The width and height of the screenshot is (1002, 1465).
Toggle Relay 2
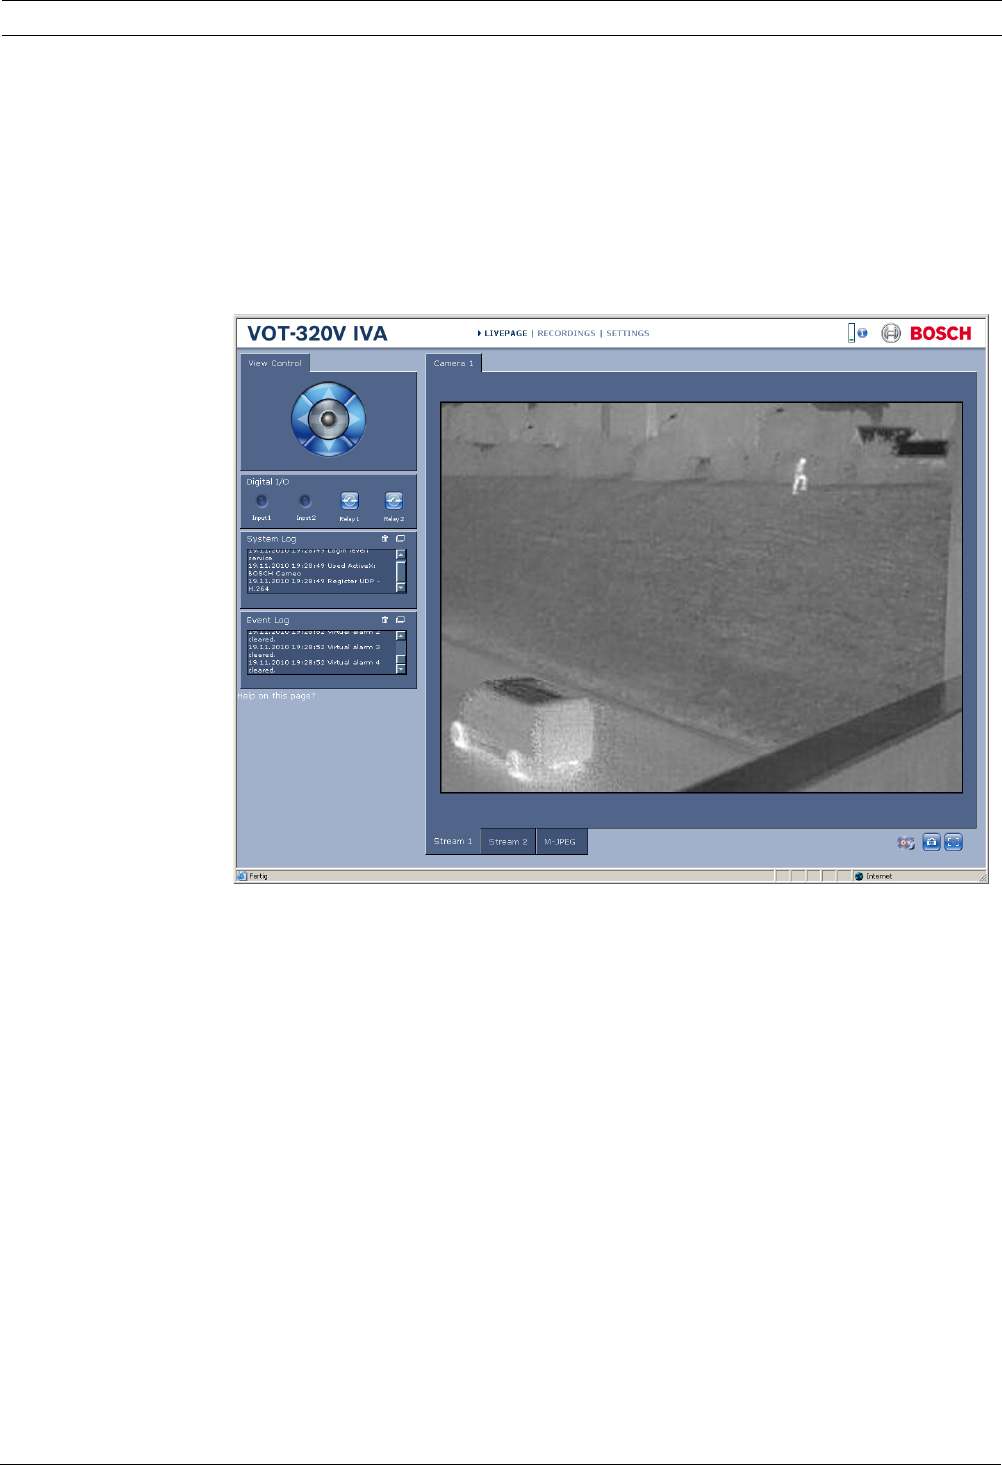[393, 501]
